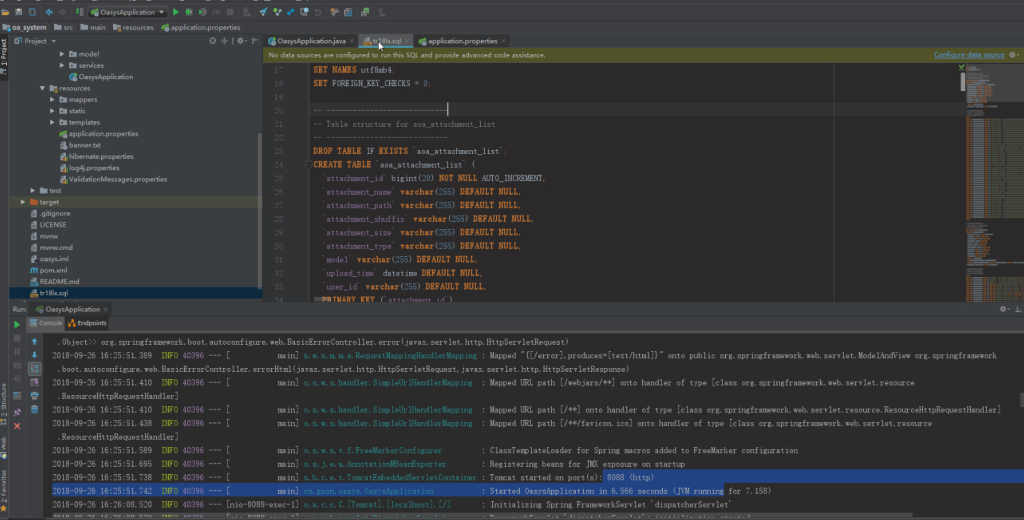The width and height of the screenshot is (1024, 520).
Task: Expand the services folder
Action: coord(62,65)
